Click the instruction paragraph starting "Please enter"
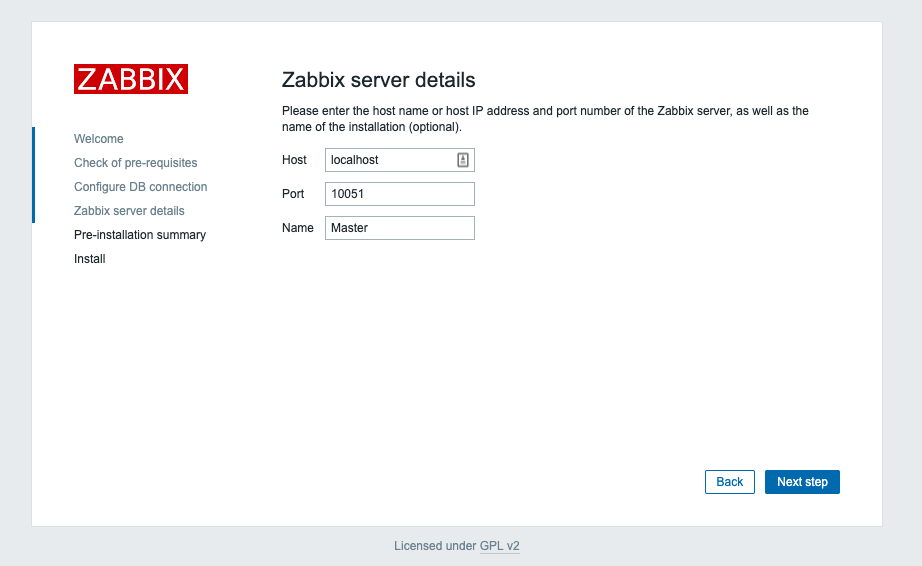Image resolution: width=922 pixels, height=566 pixels. (545, 119)
